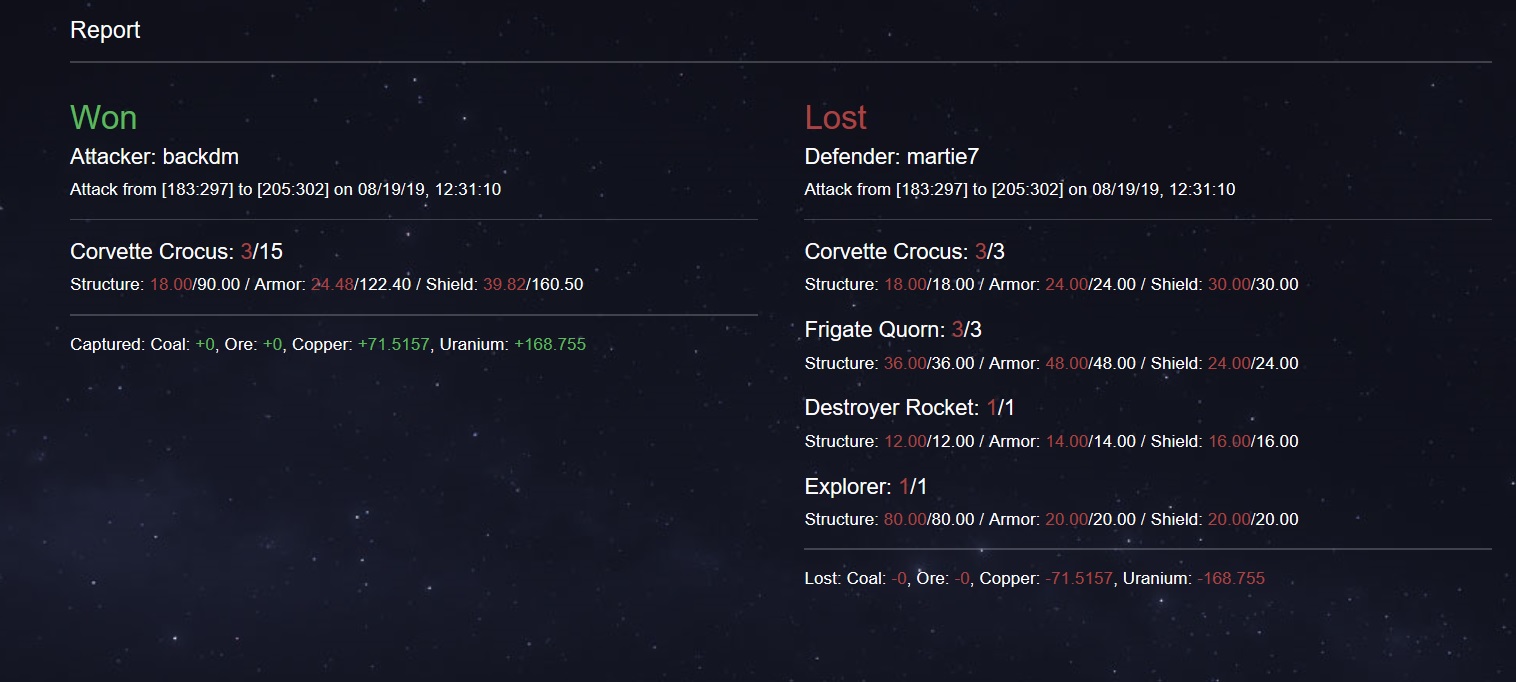This screenshot has height=682, width=1516.
Task: Select the Frigate Quorn 3/3 entry
Action: click(x=898, y=330)
